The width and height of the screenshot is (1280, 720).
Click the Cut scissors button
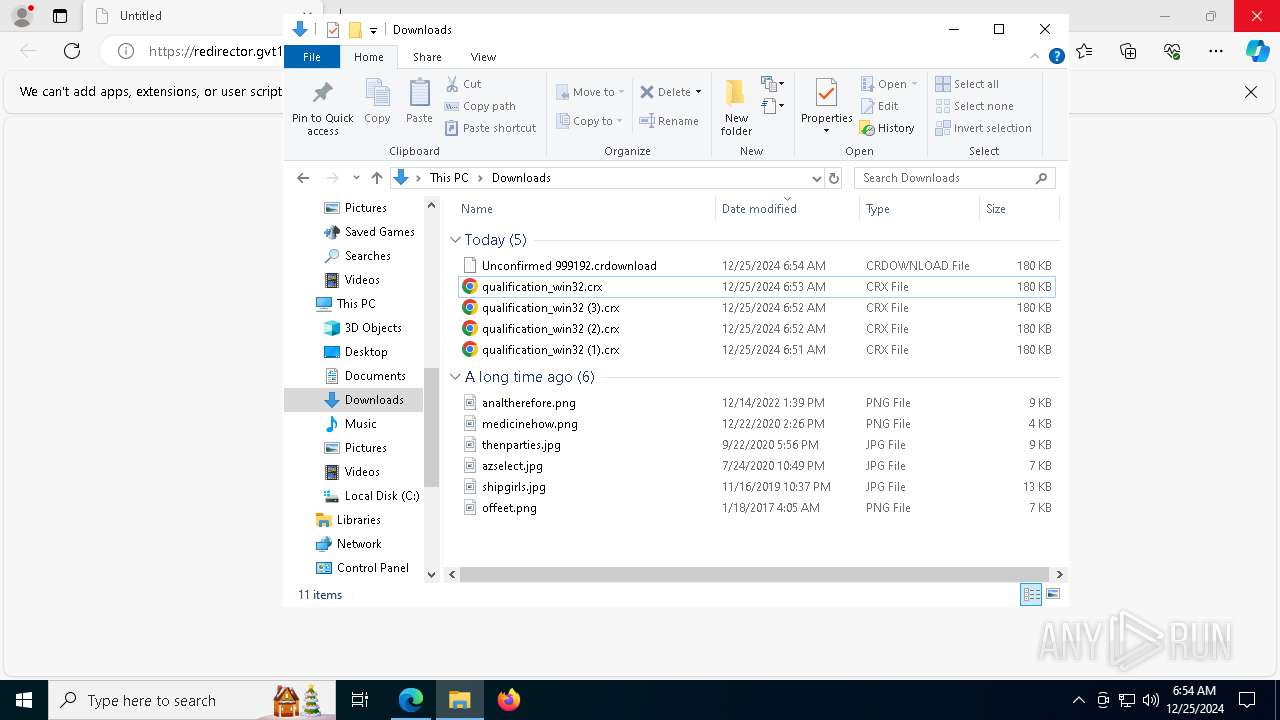[x=463, y=84]
